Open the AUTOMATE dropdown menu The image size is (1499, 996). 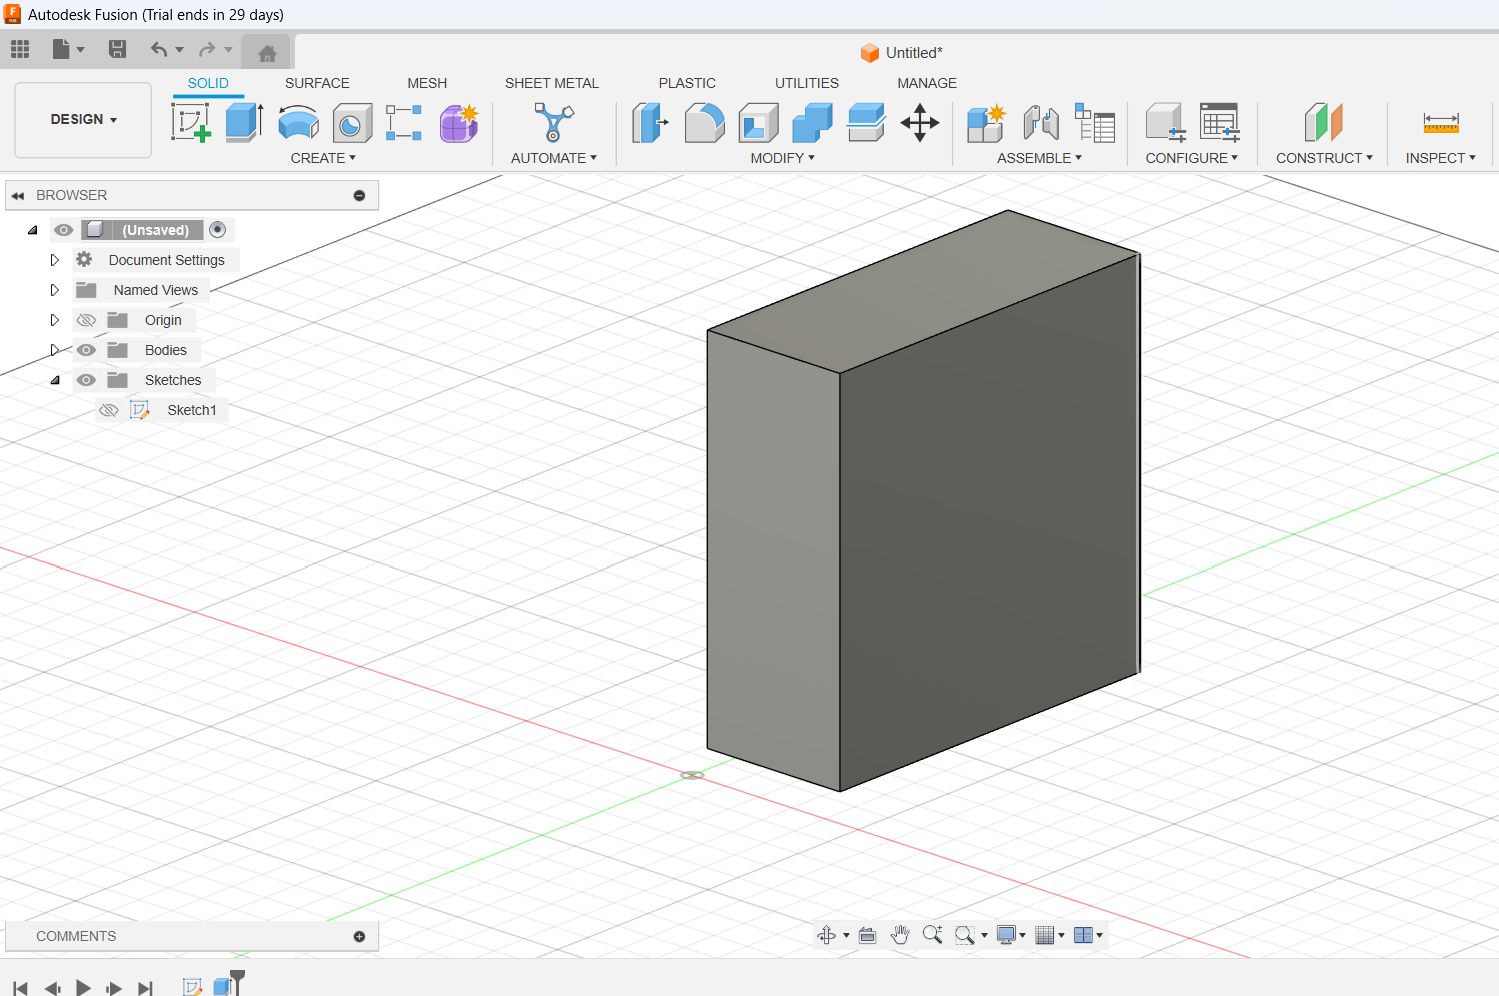click(x=553, y=158)
